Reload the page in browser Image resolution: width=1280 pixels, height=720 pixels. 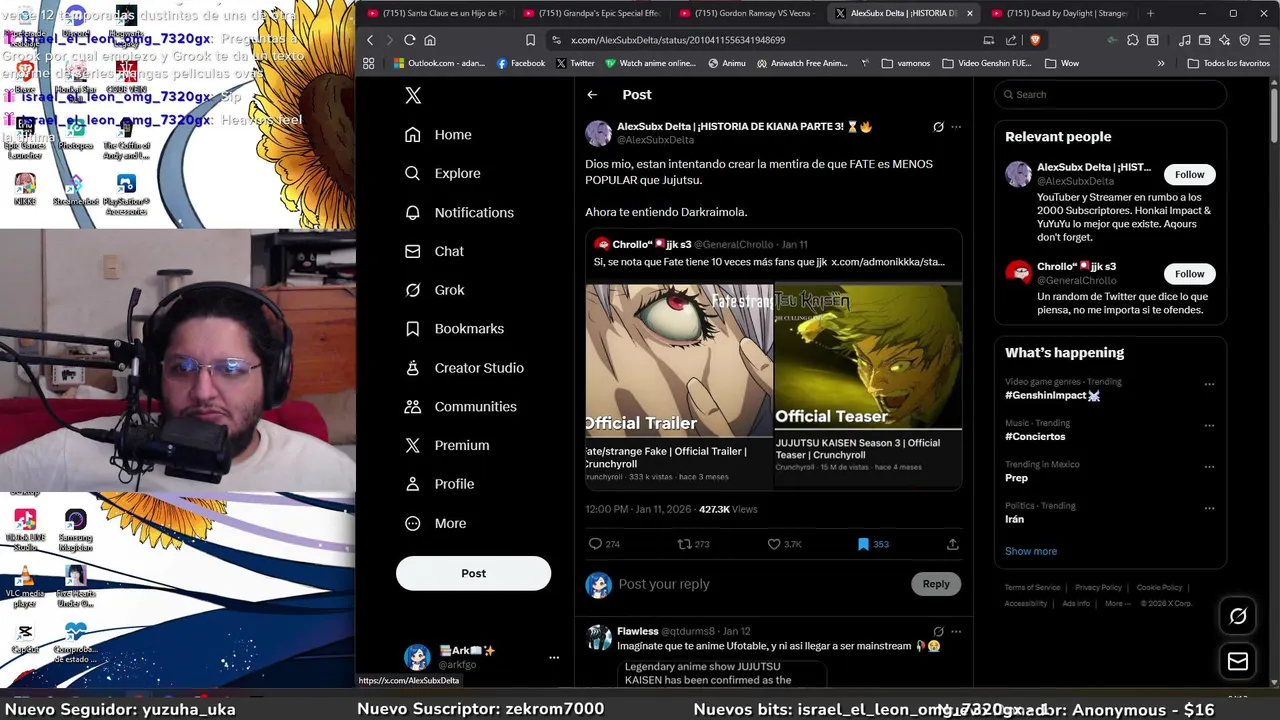point(409,40)
